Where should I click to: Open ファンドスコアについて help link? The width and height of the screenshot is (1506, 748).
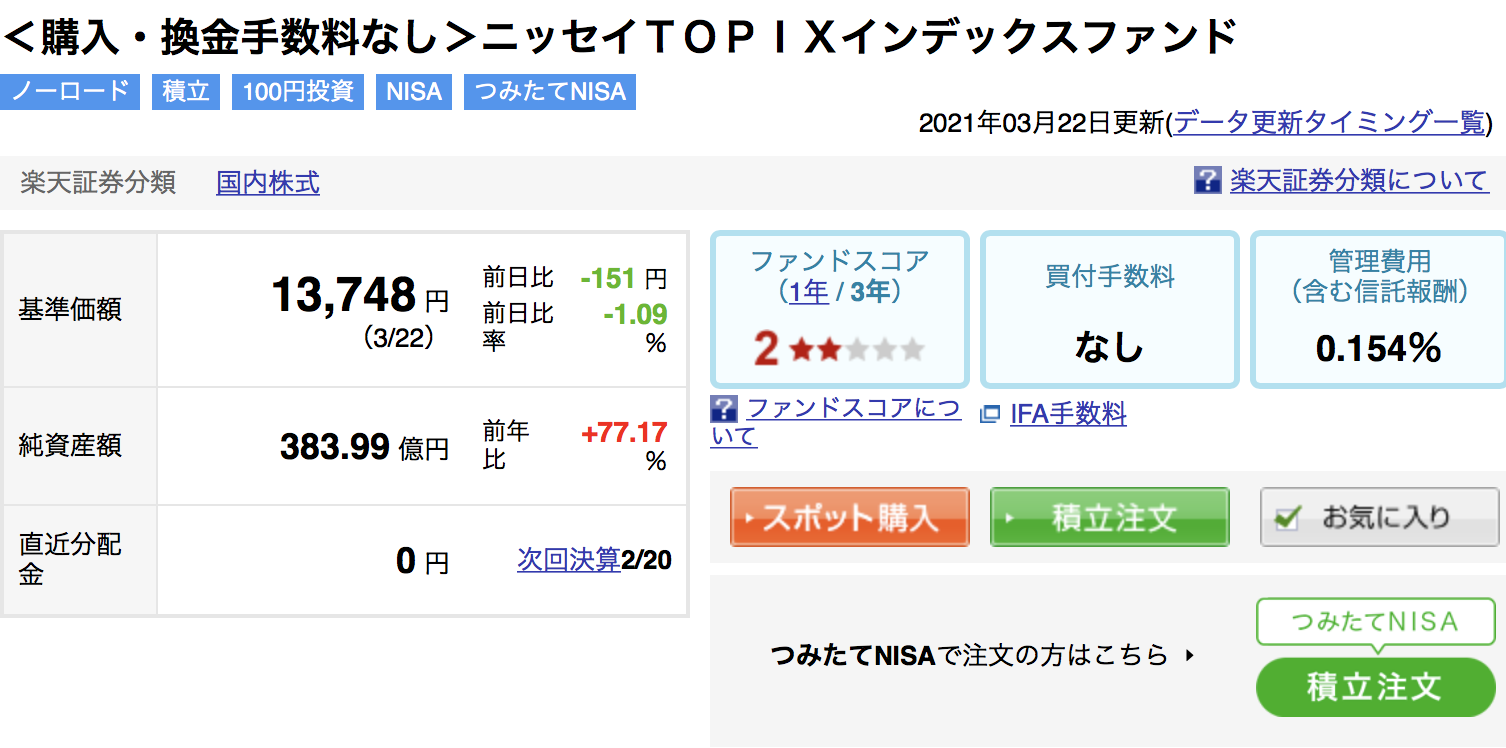(x=836, y=422)
